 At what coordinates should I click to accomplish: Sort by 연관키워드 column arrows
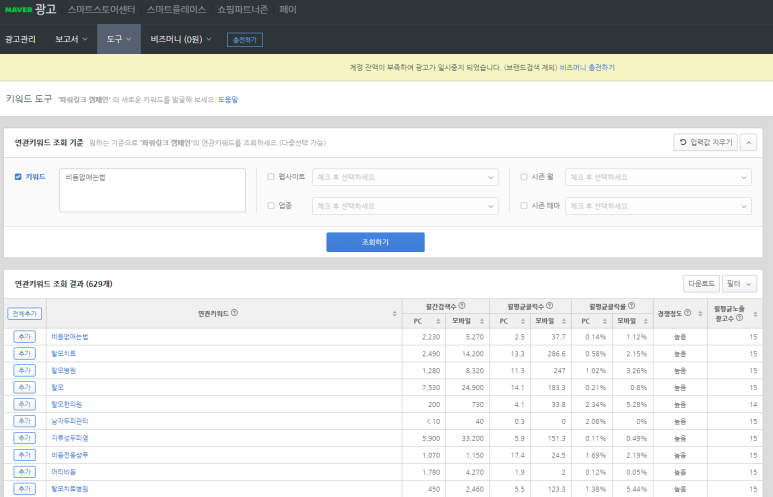coord(394,314)
